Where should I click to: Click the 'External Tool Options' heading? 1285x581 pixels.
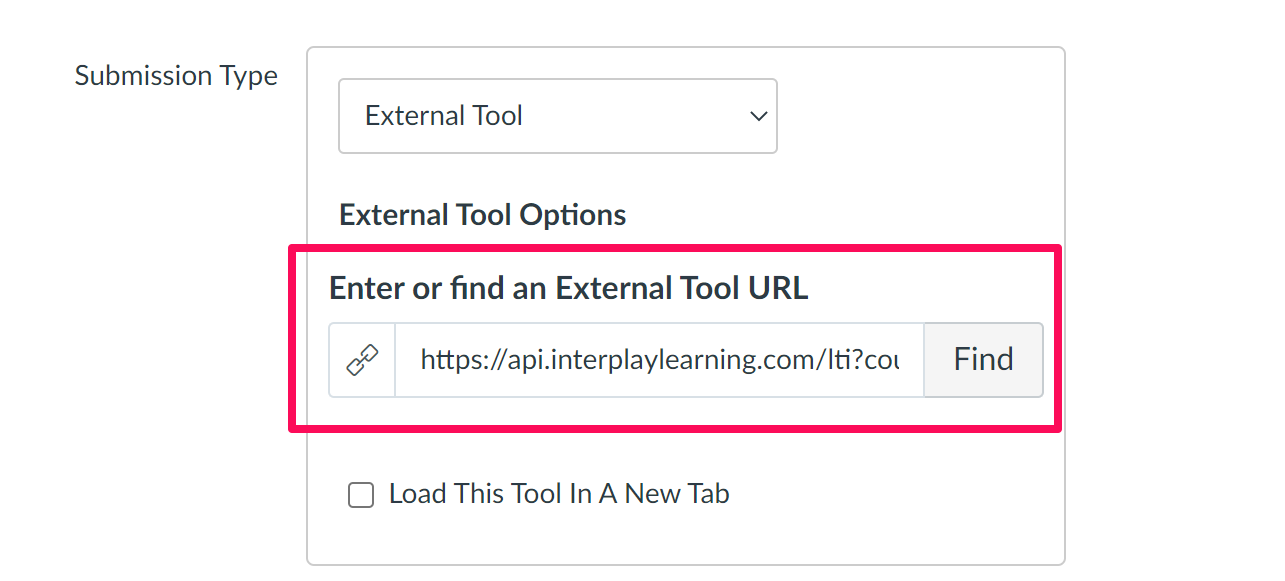(x=483, y=215)
